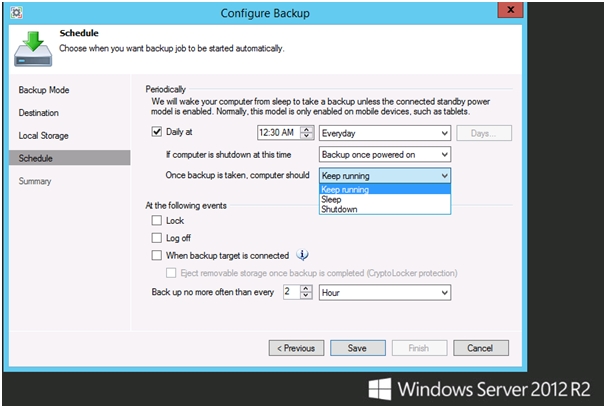This screenshot has width=606, height=408.
Task: Close the Configure Backup window
Action: click(x=510, y=10)
